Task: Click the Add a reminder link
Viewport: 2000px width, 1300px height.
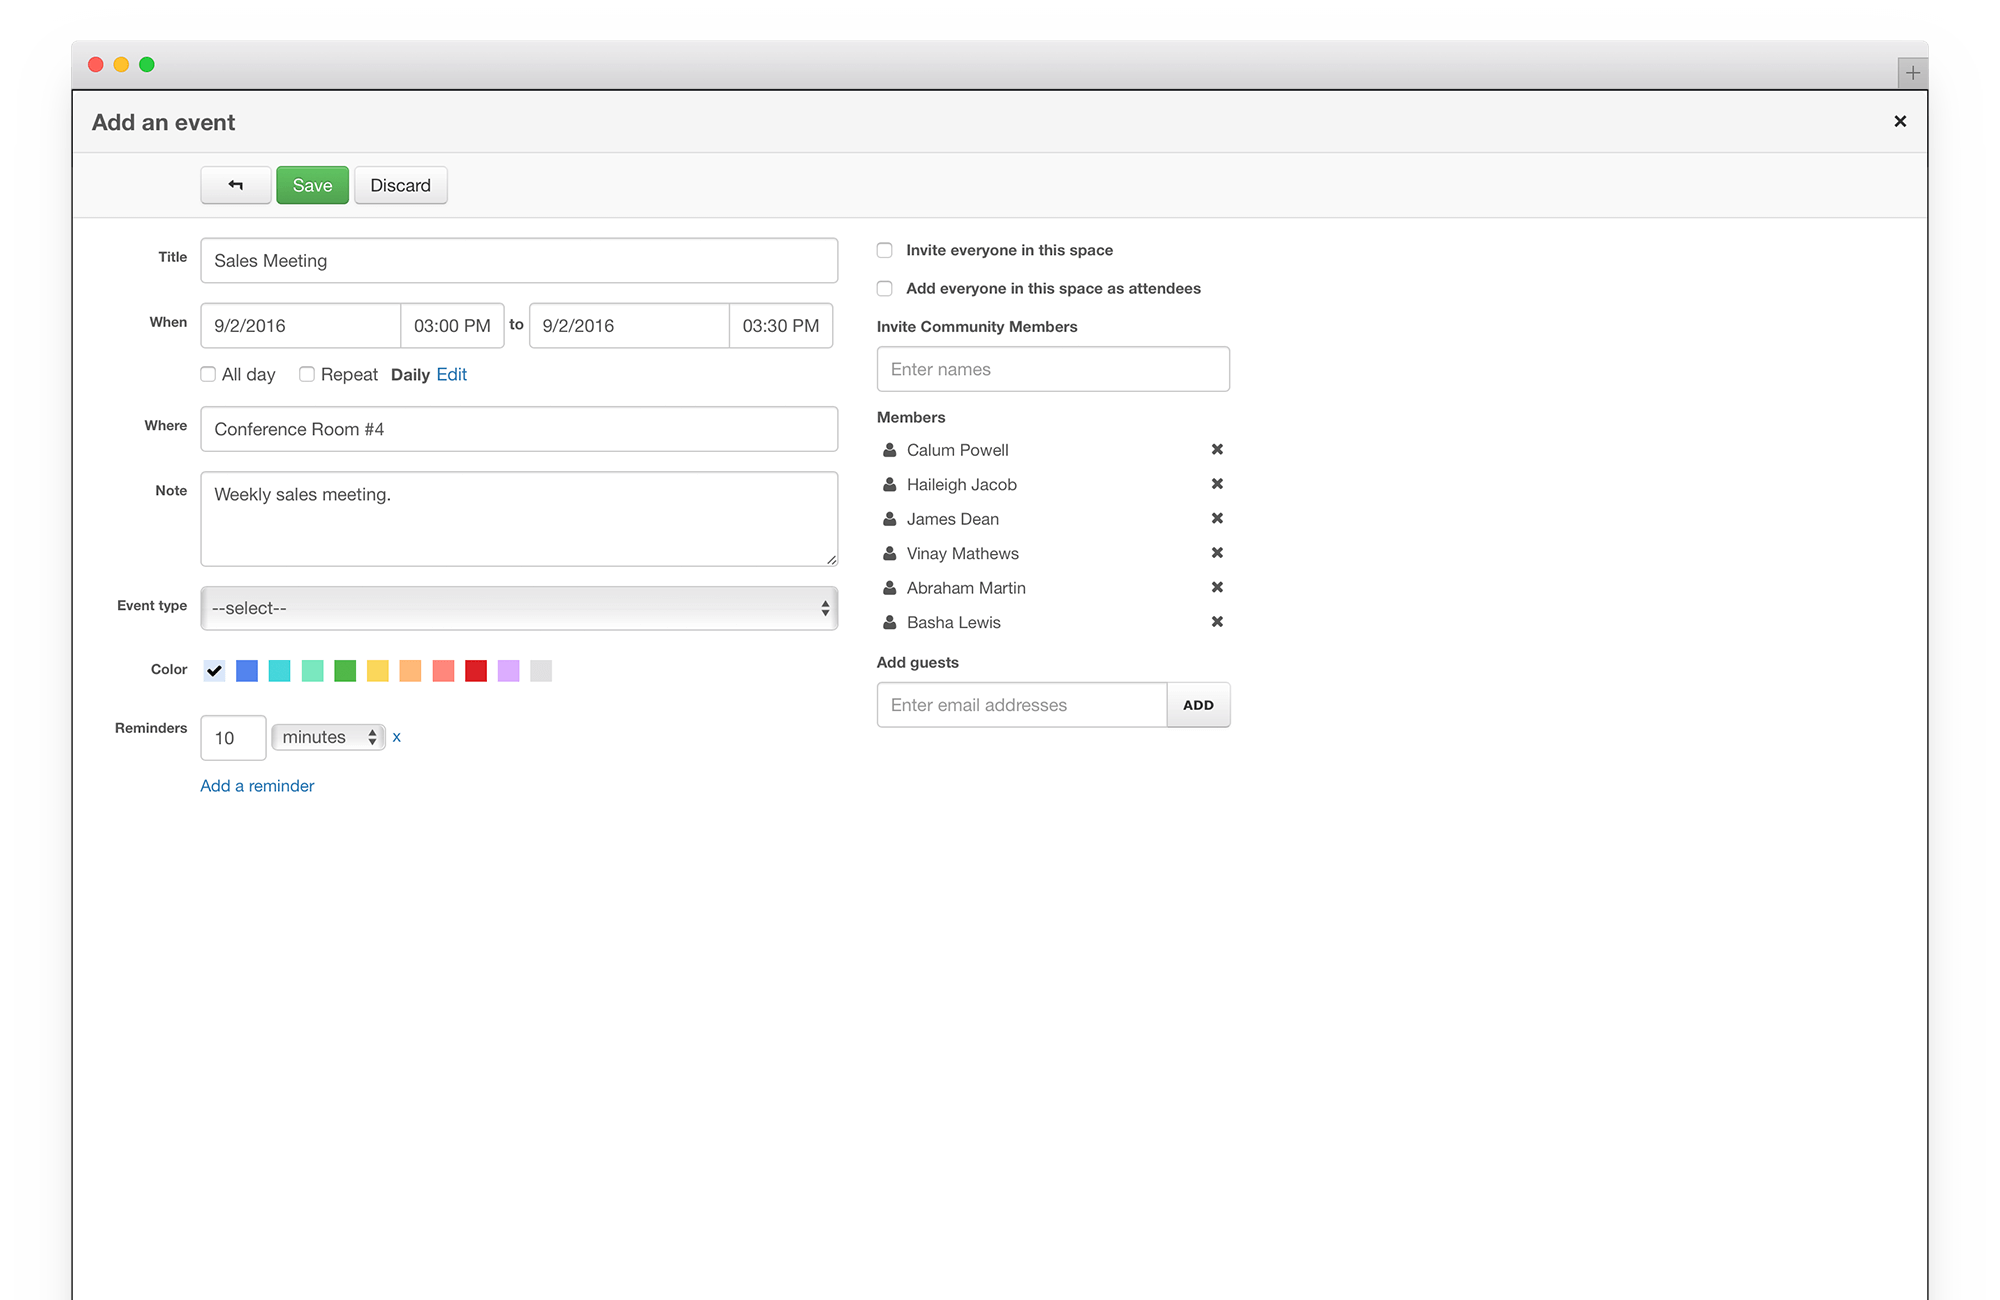Action: pos(257,786)
